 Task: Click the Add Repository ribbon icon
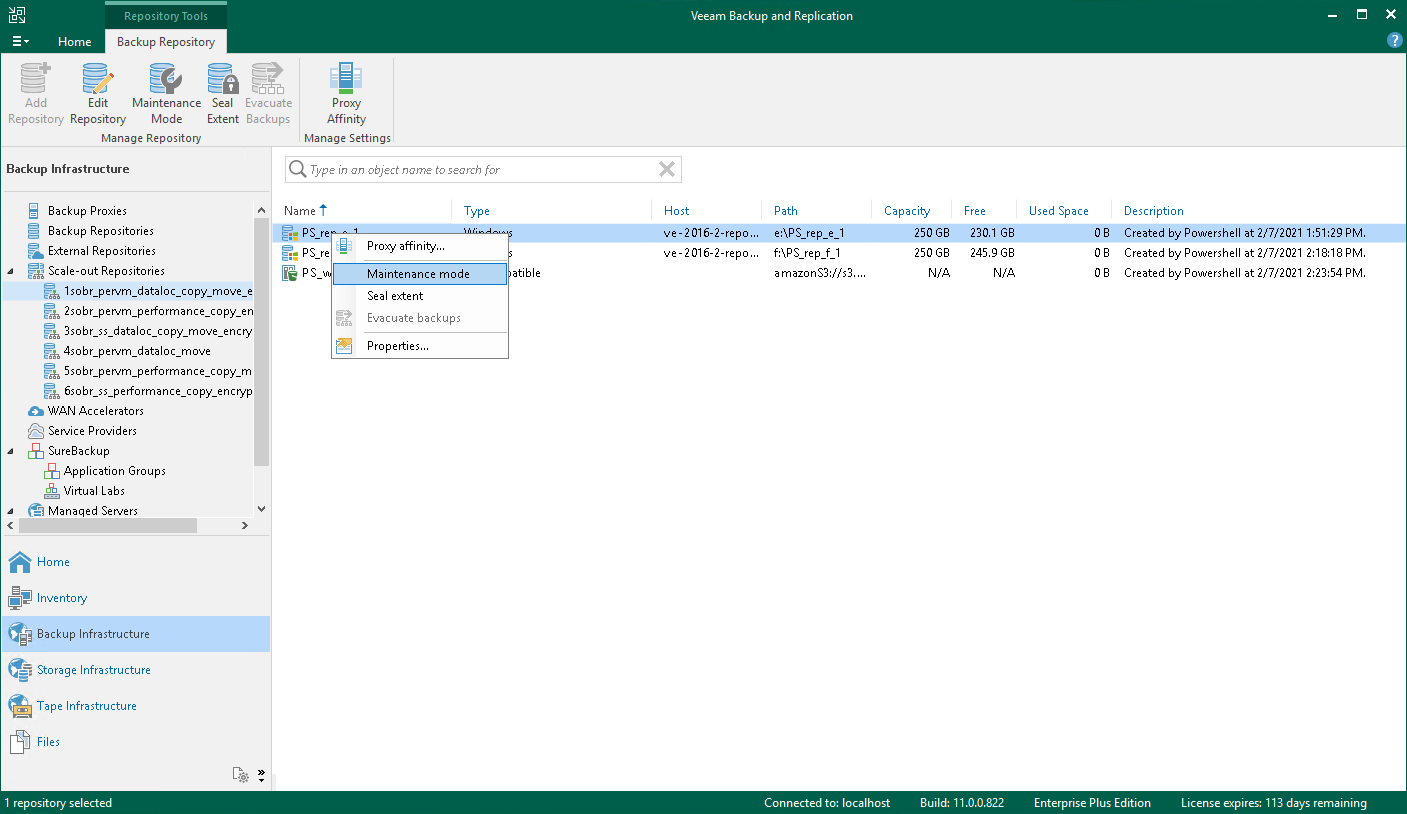tap(36, 79)
